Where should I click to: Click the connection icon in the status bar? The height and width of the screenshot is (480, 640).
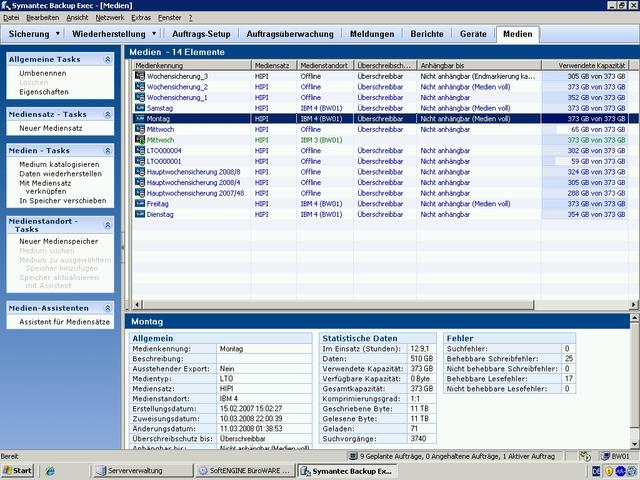click(586, 456)
